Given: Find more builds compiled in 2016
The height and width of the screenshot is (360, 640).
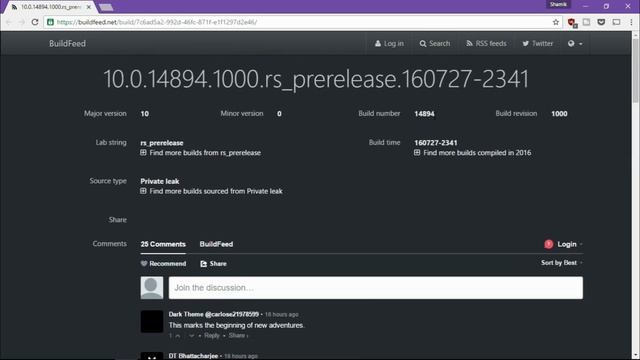Looking at the screenshot, I should [x=477, y=153].
